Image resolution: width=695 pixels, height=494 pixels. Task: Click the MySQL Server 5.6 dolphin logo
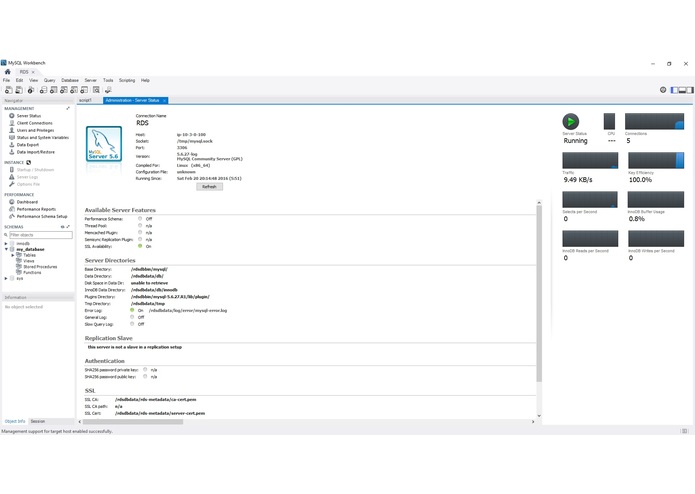[x=104, y=144]
